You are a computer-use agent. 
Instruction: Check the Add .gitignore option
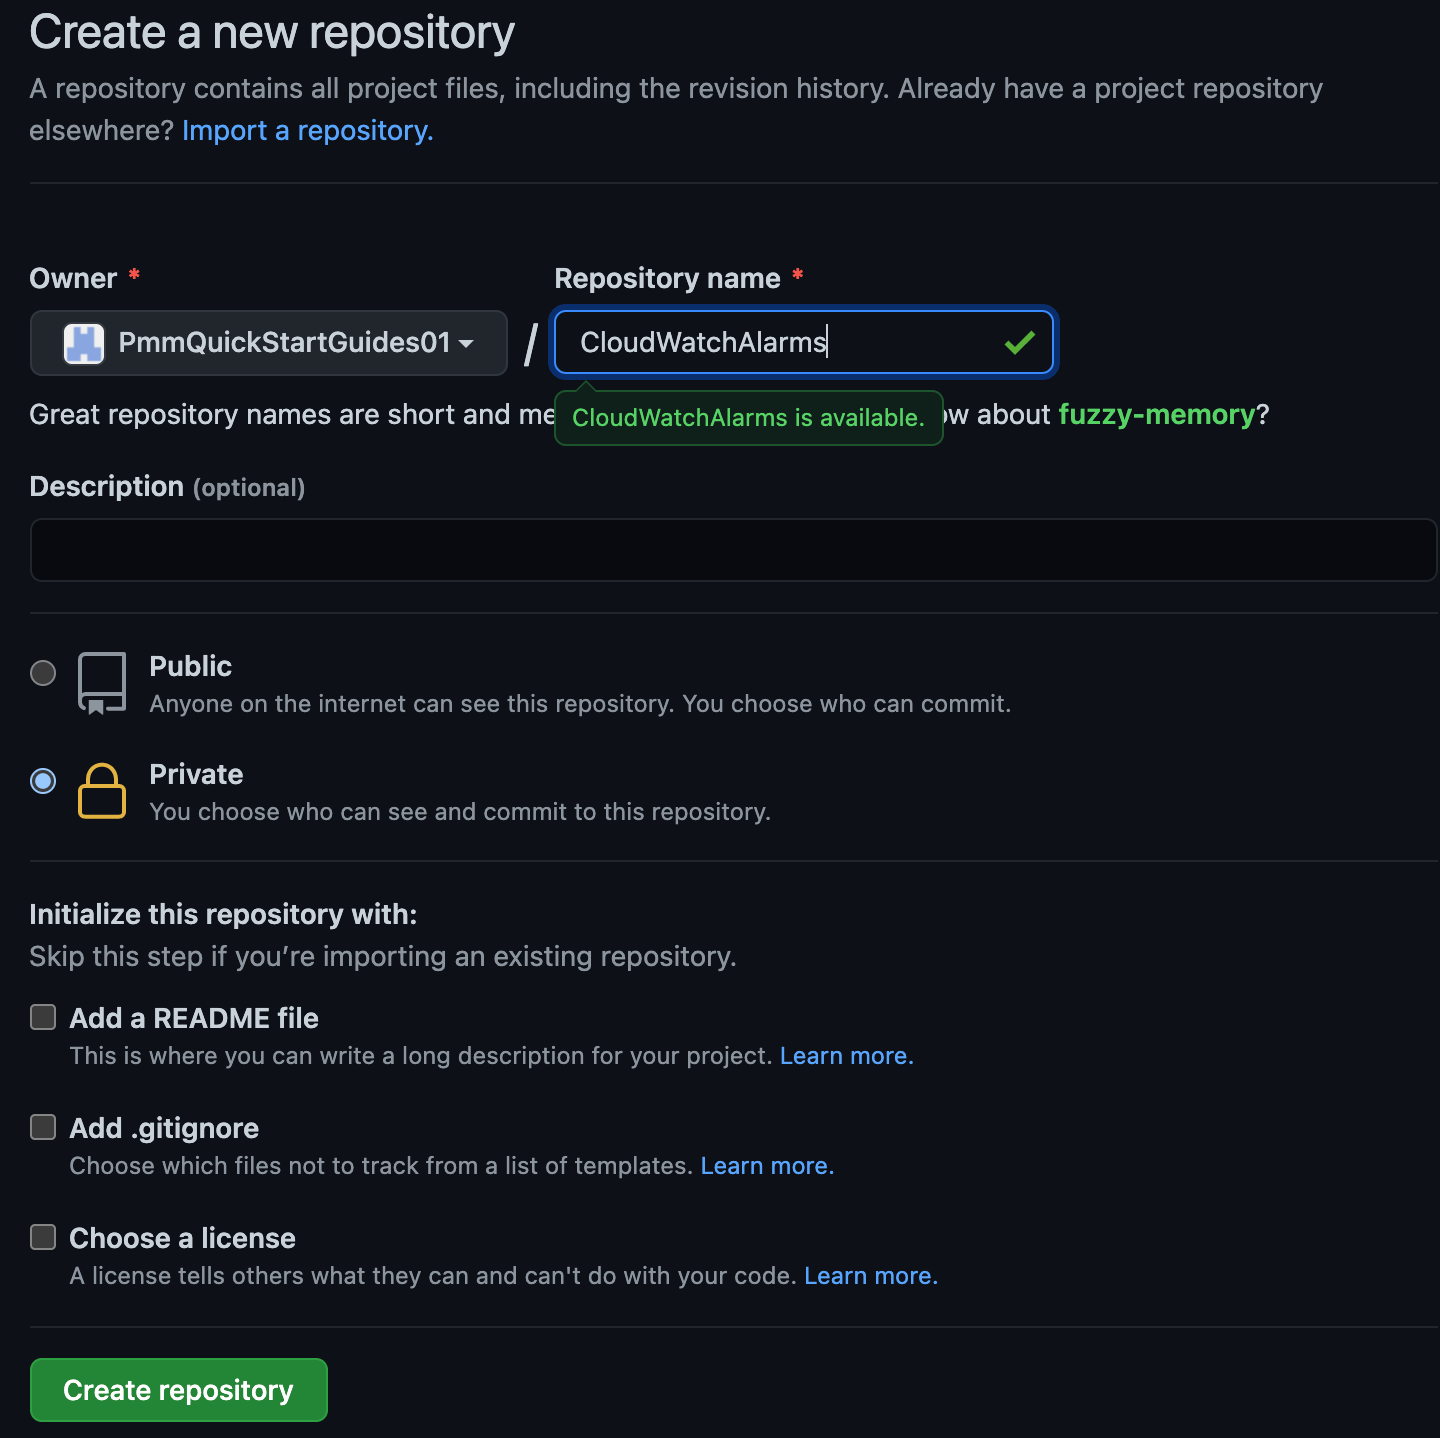pos(43,1127)
